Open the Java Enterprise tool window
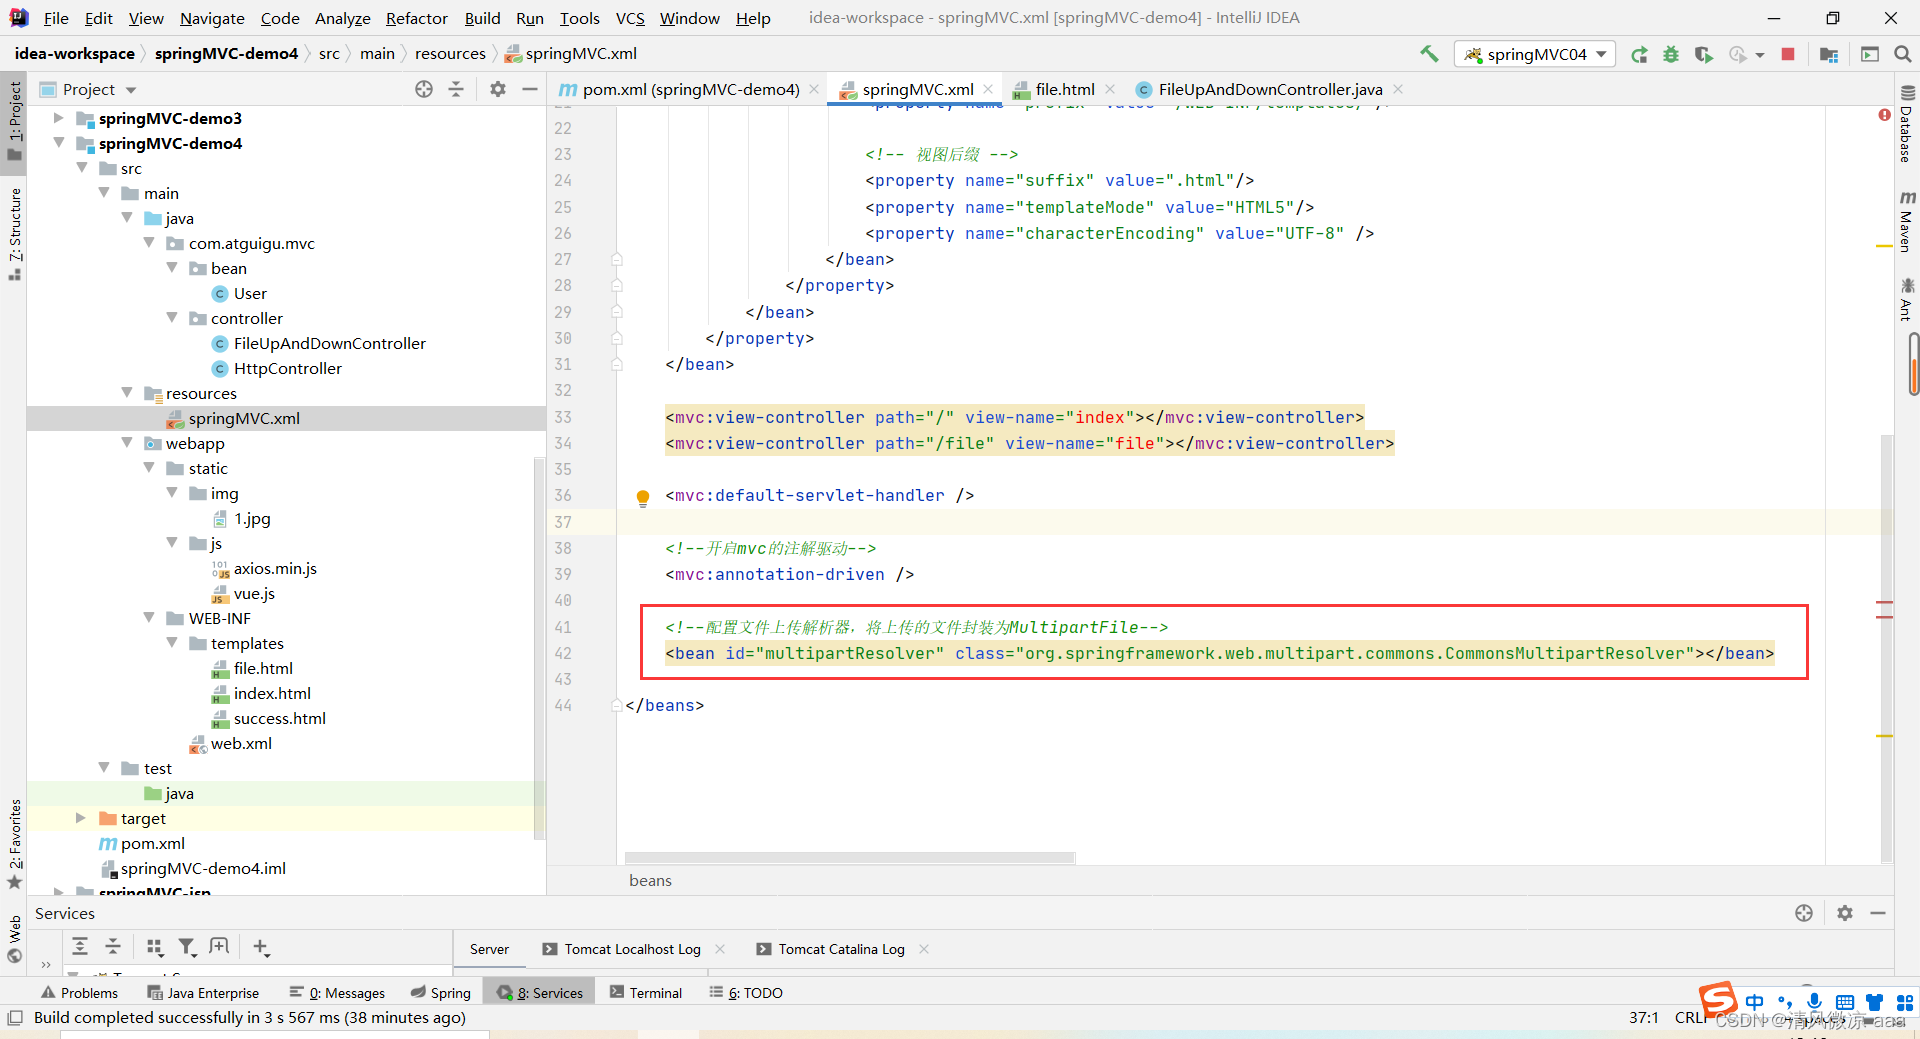Screen dimensions: 1920x1039 (x=203, y=992)
